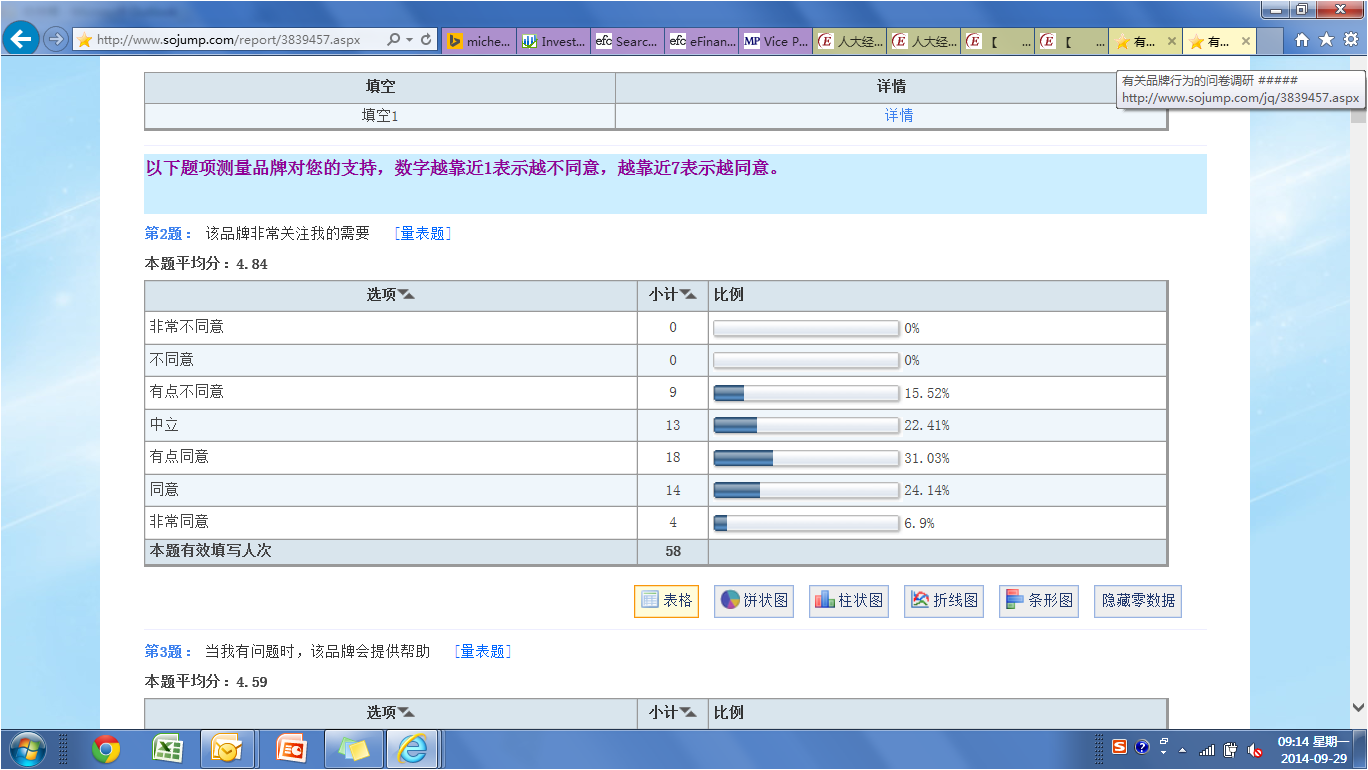1368x770 pixels.
Task: Click the 填空1 table cell
Action: [380, 116]
